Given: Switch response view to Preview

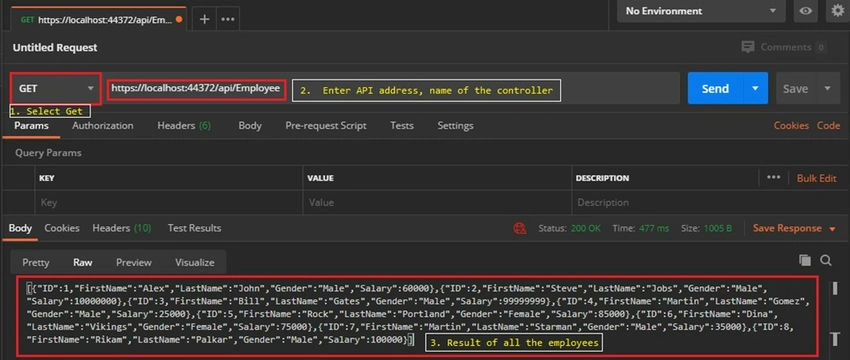Looking at the screenshot, I should pyautogui.click(x=134, y=262).
